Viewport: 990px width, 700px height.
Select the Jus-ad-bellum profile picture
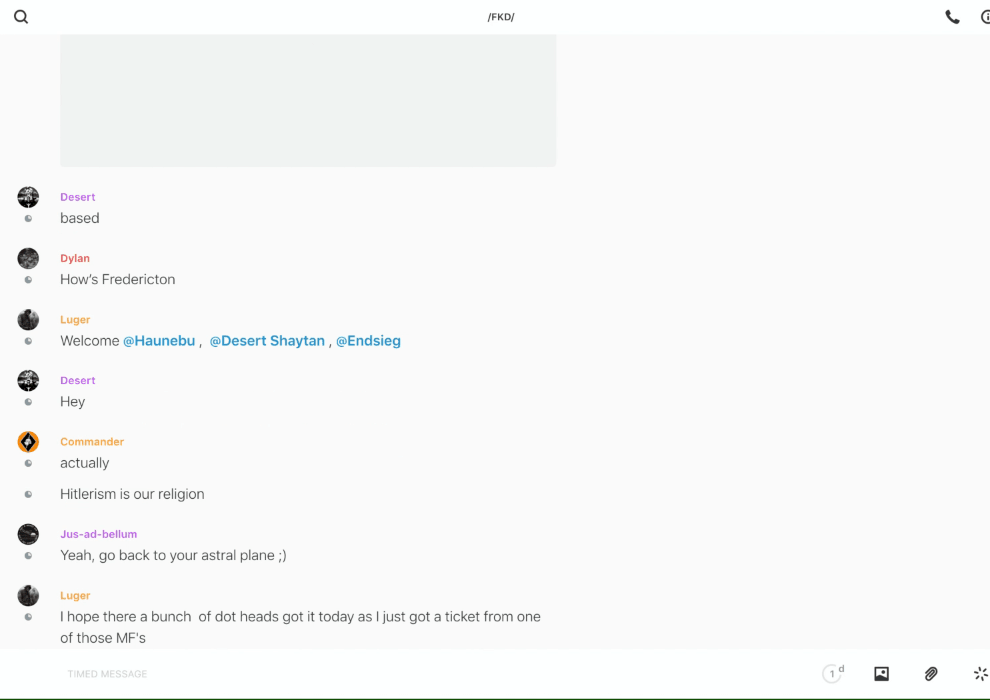pyautogui.click(x=28, y=534)
